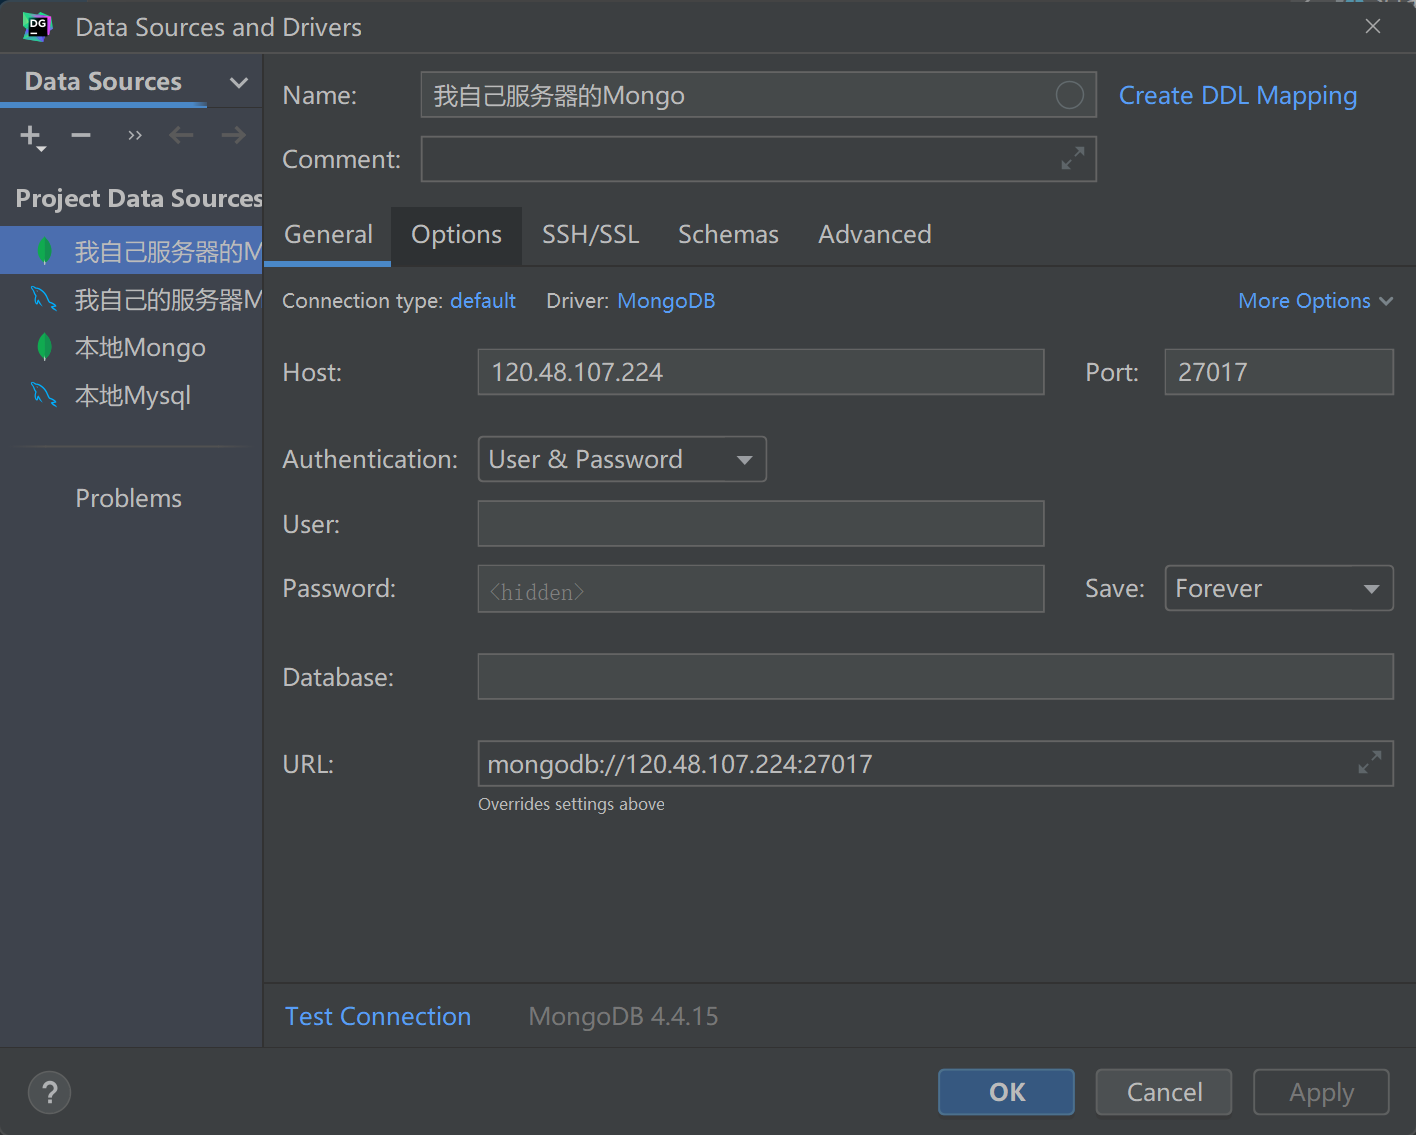Add a new data source with plus icon
This screenshot has height=1135, width=1416.
(x=32, y=136)
